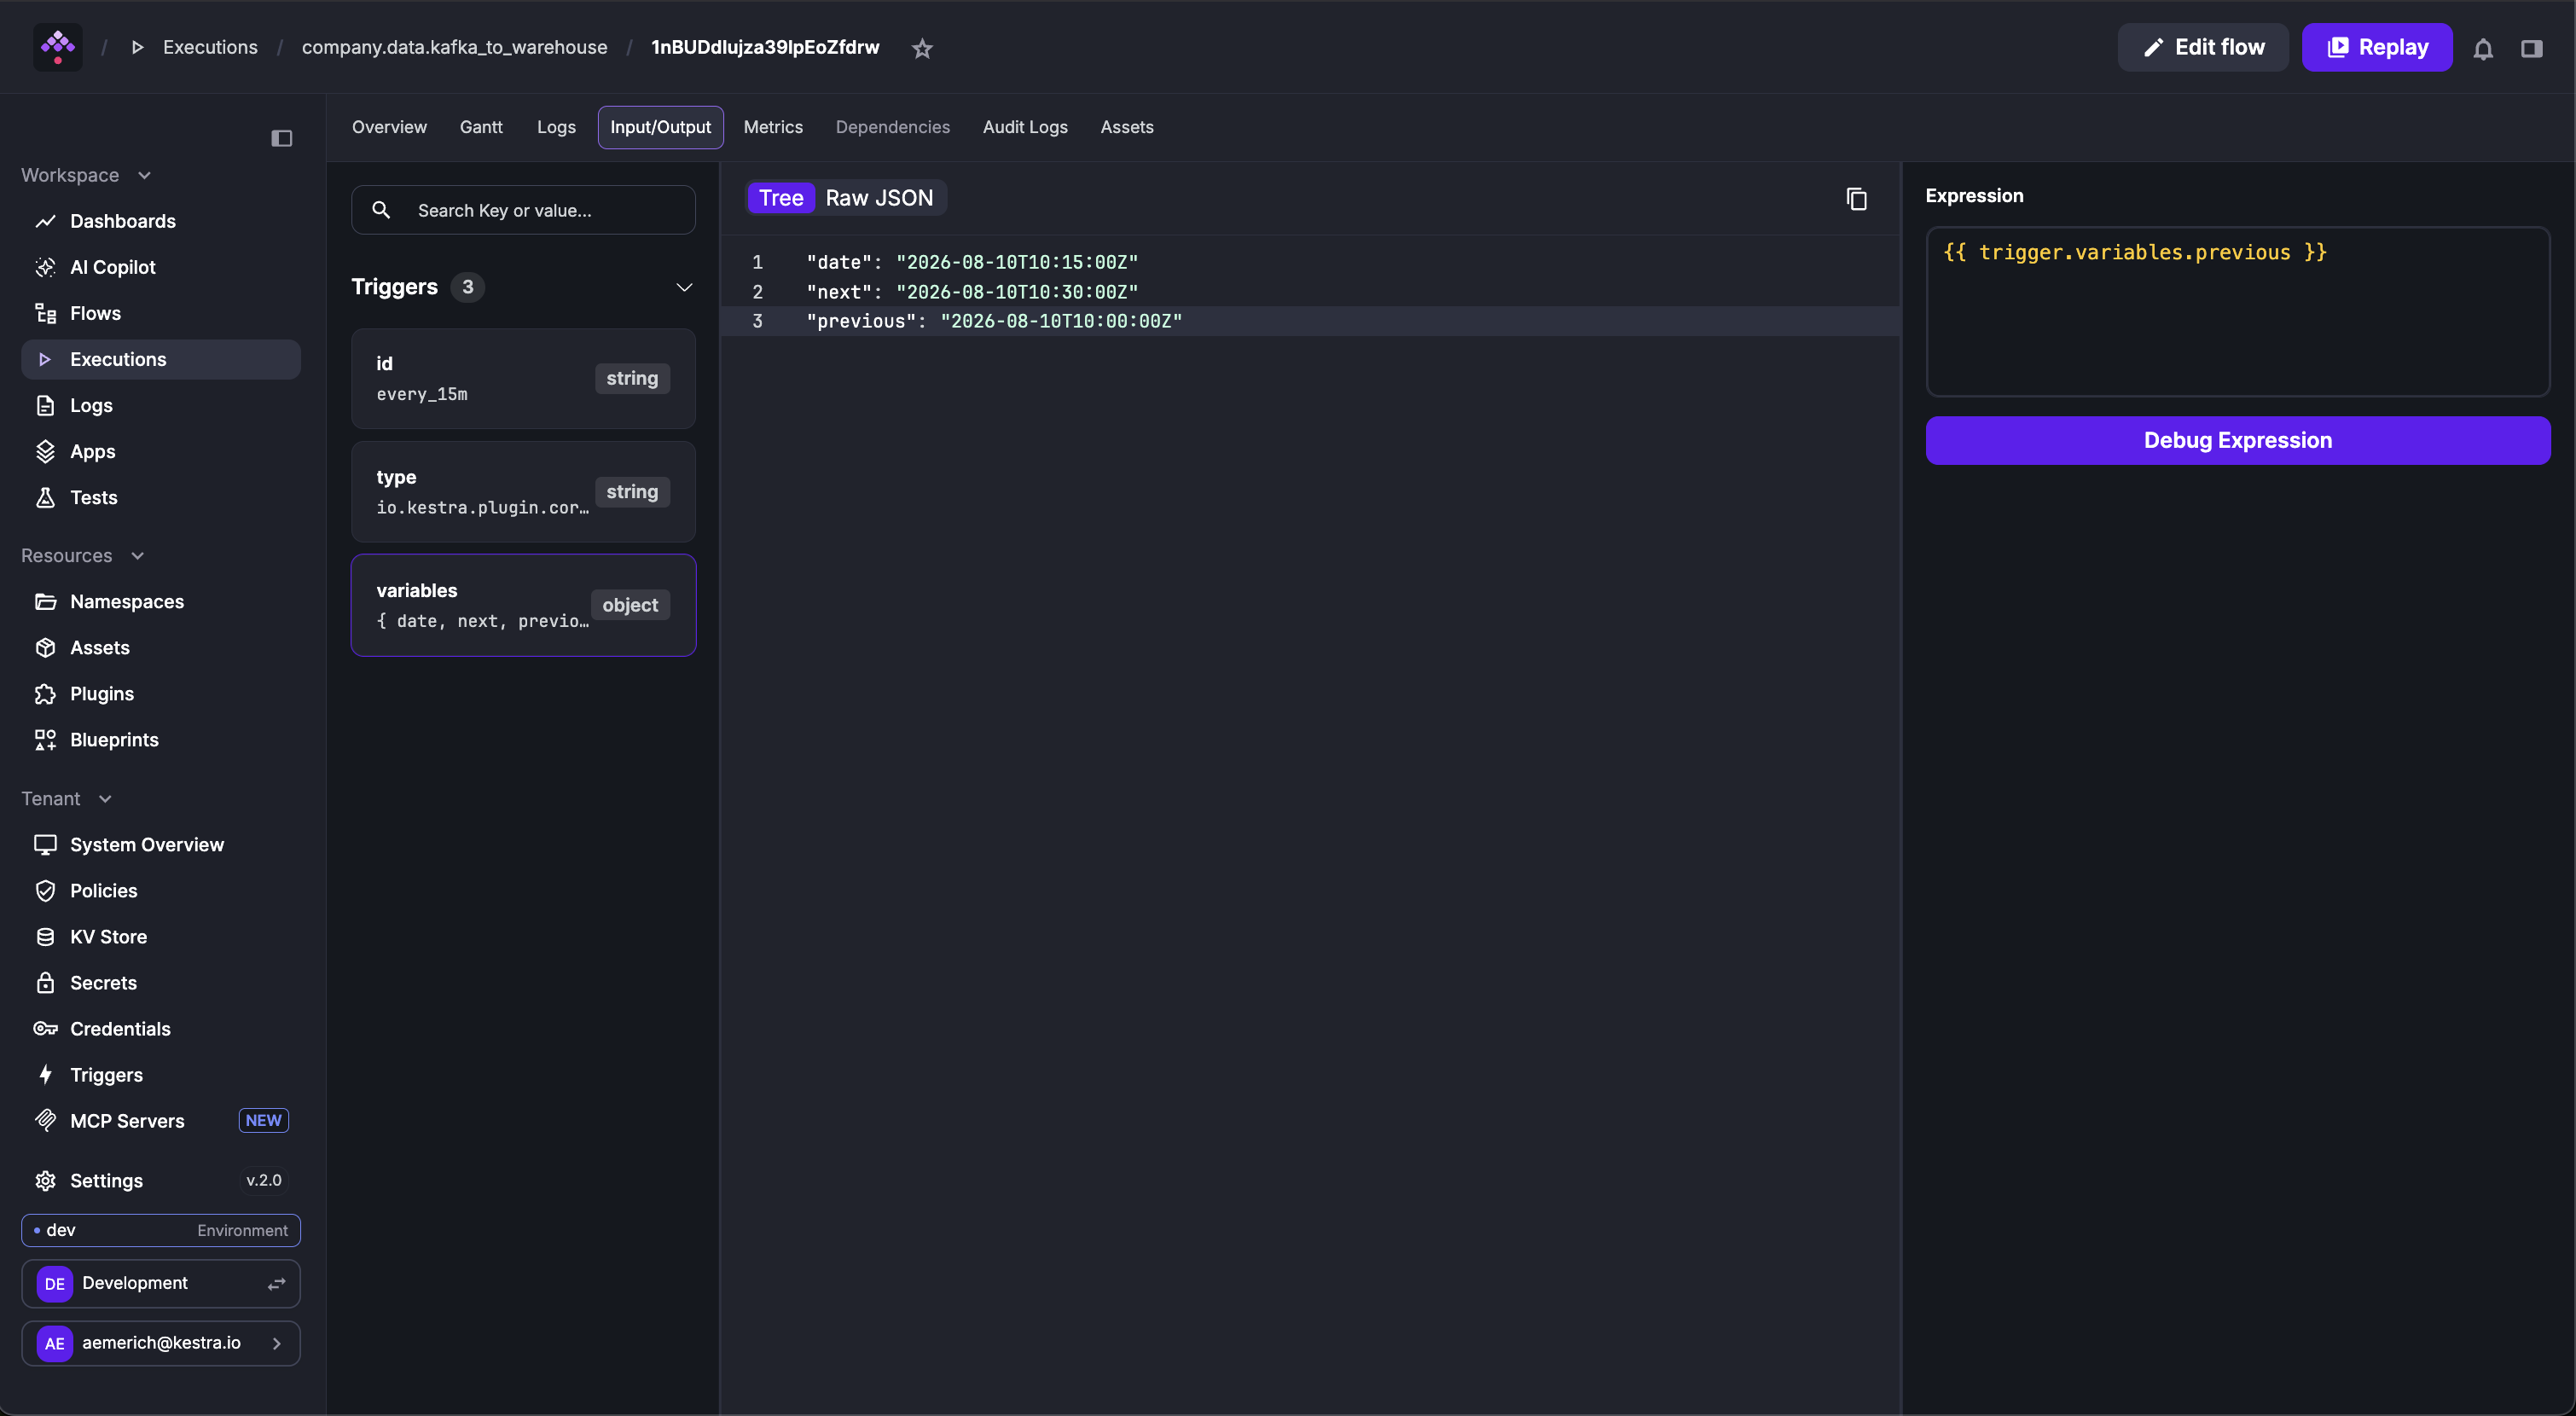Open company.data.kafka_to_warehouse breadcrumb
The height and width of the screenshot is (1416, 2576).
coord(454,47)
